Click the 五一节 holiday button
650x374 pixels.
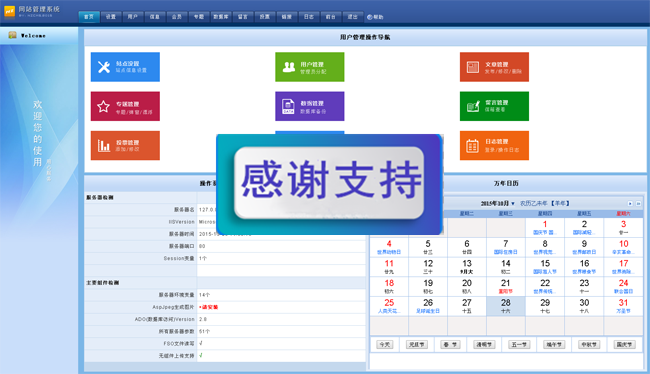coord(519,345)
